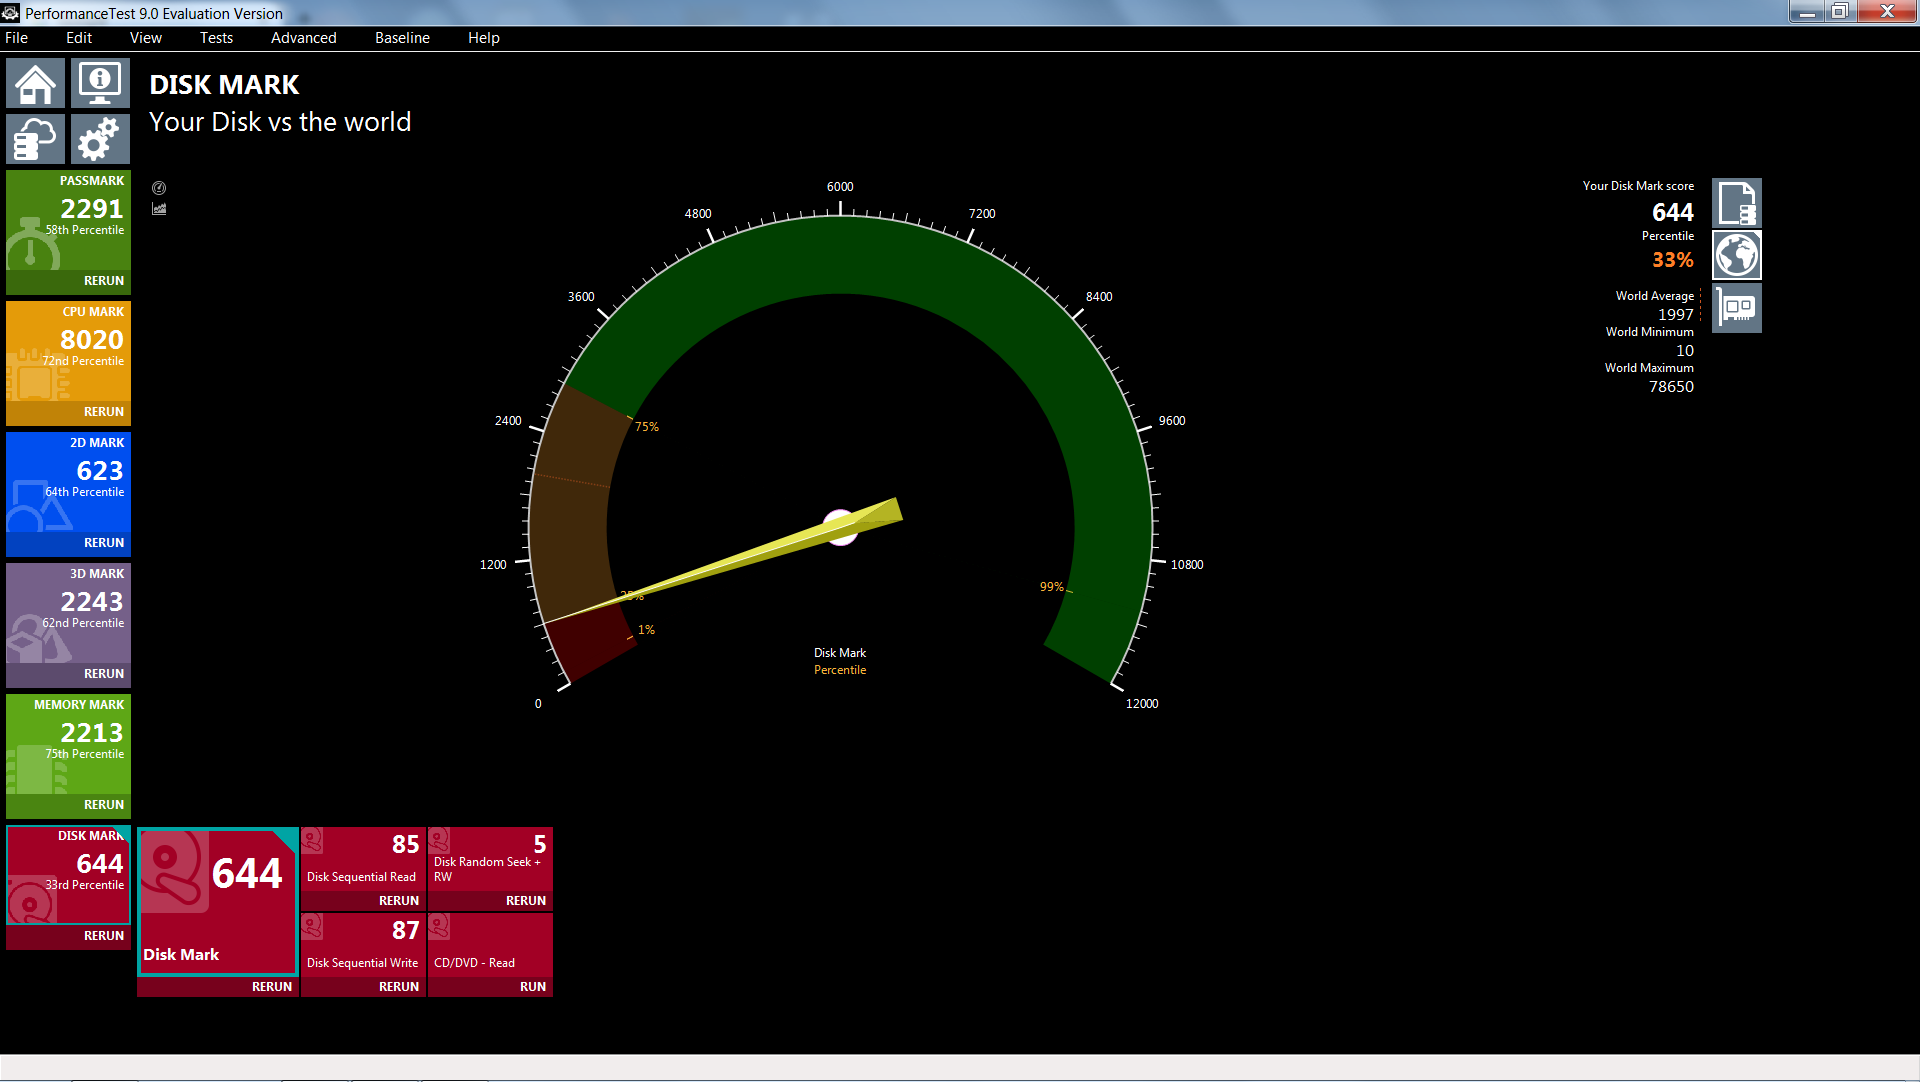Click the 75% marker on gauge

coord(647,427)
